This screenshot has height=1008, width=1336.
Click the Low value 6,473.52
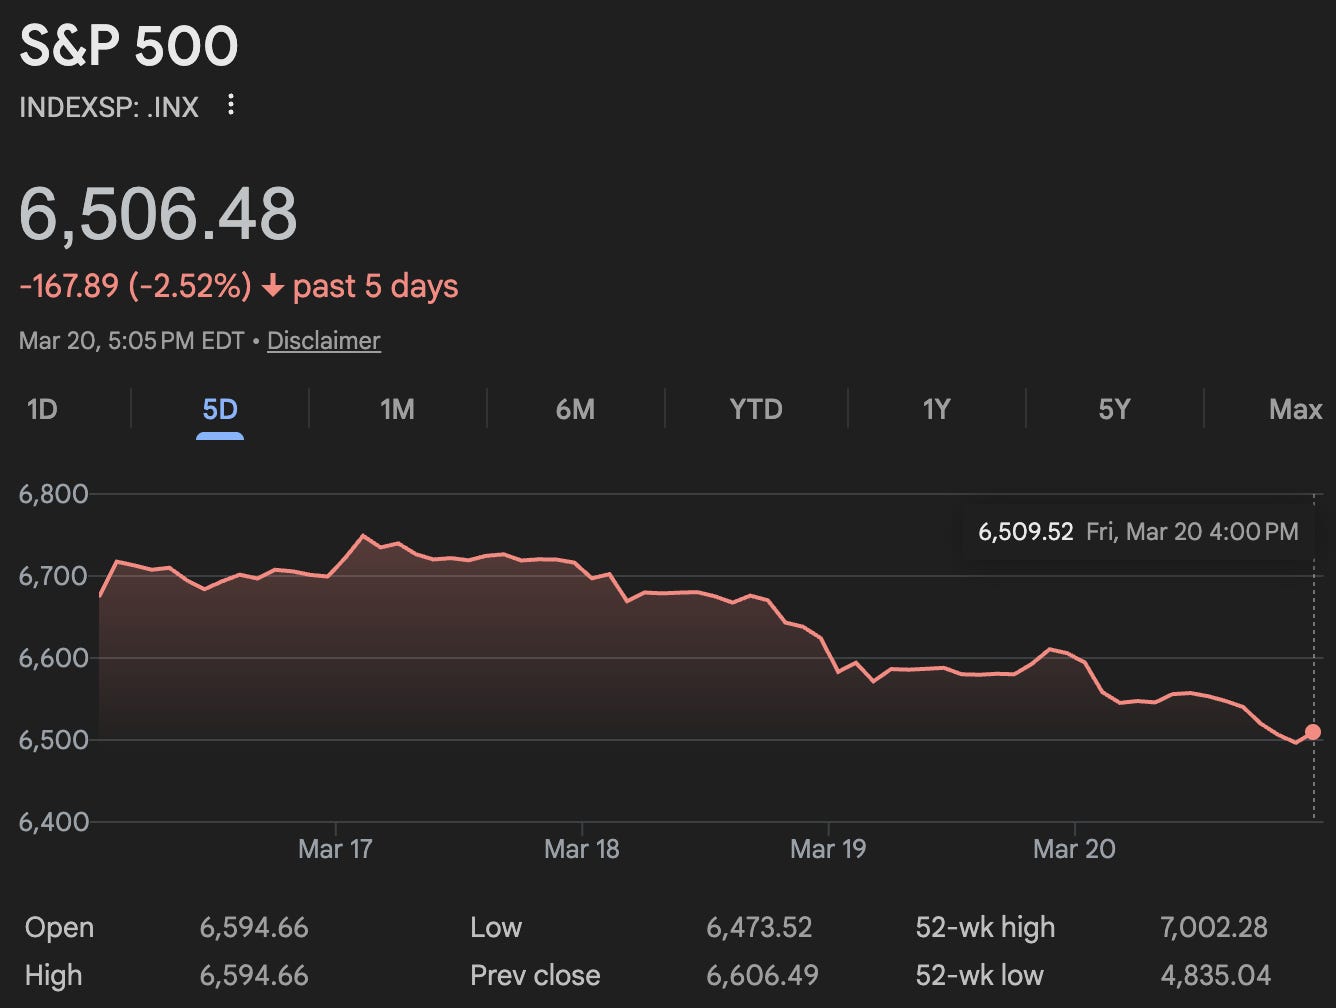pyautogui.click(x=759, y=928)
